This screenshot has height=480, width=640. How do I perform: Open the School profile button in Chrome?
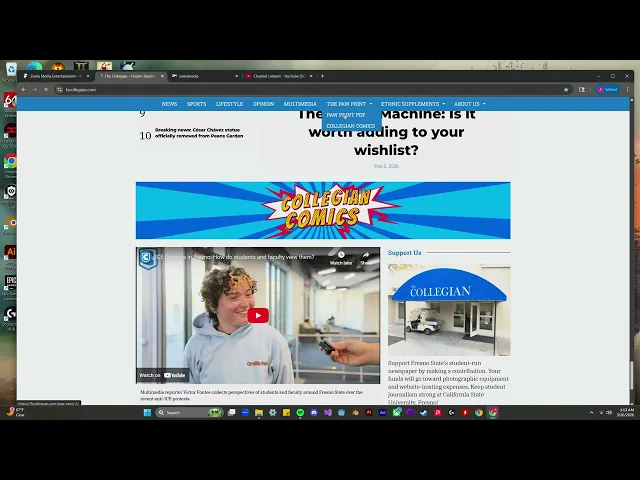(x=608, y=89)
